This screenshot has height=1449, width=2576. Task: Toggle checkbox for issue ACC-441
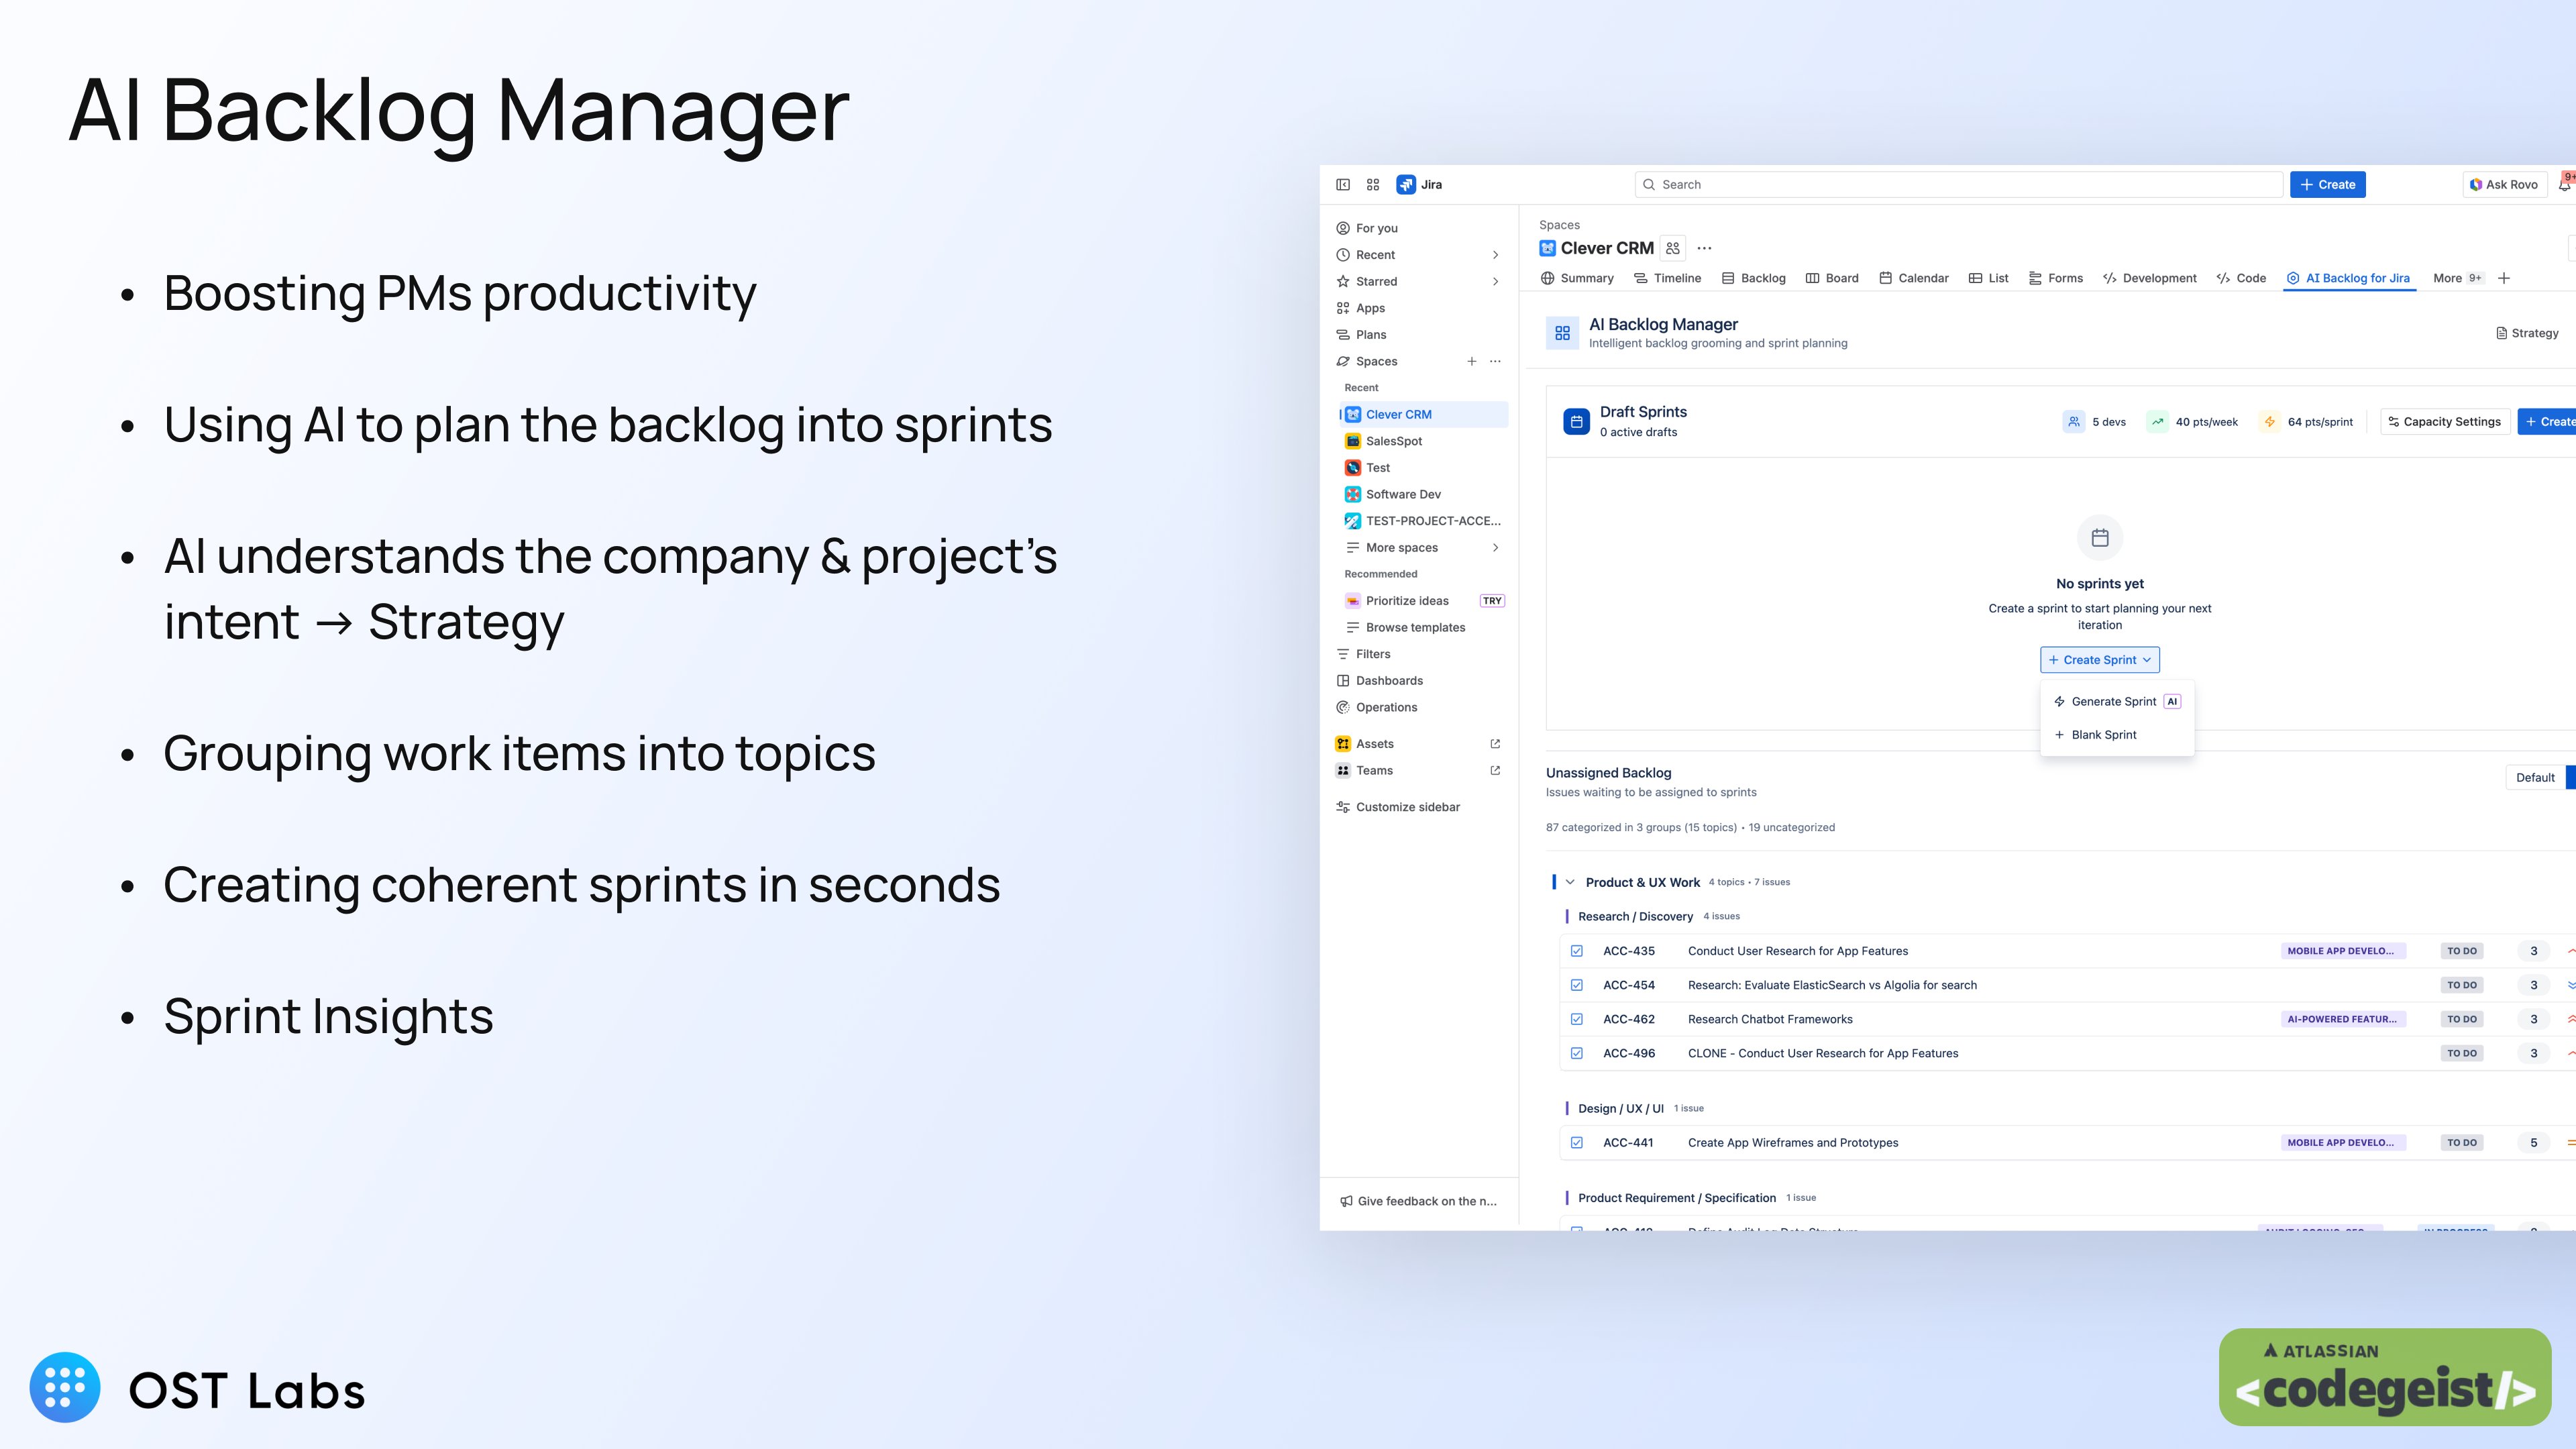(1577, 1143)
